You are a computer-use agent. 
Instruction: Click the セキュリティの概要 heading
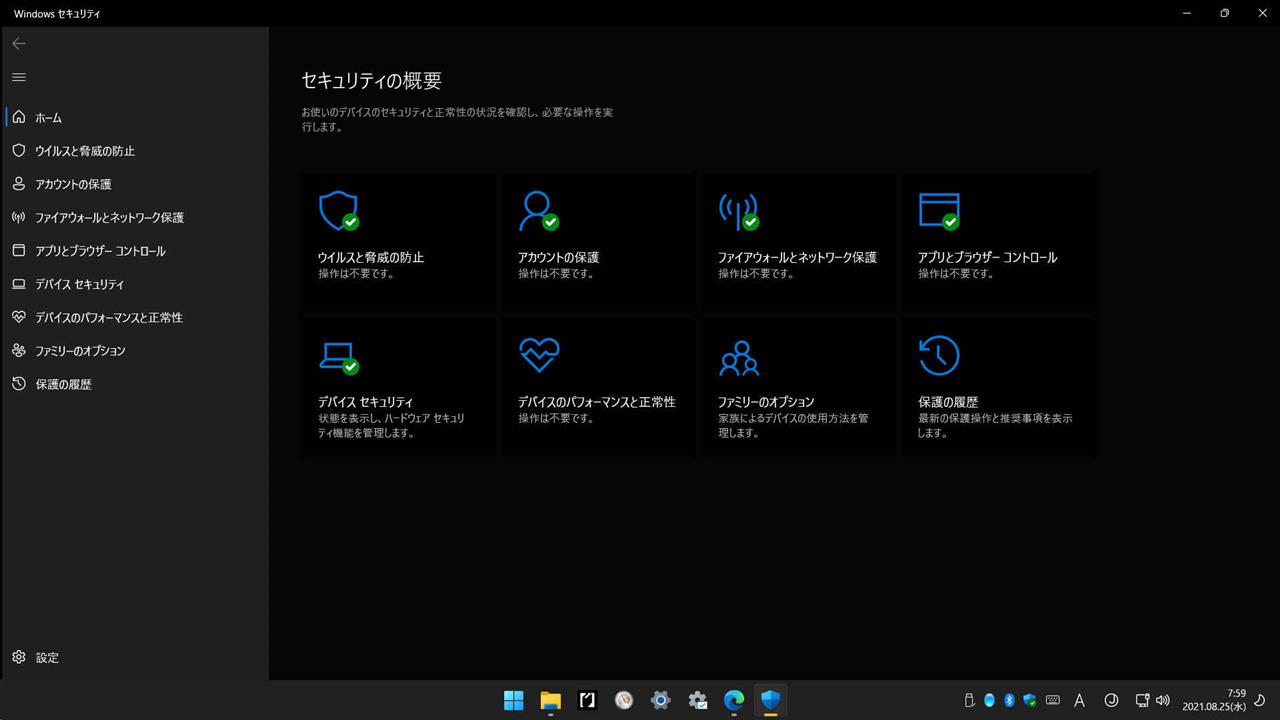click(x=371, y=81)
